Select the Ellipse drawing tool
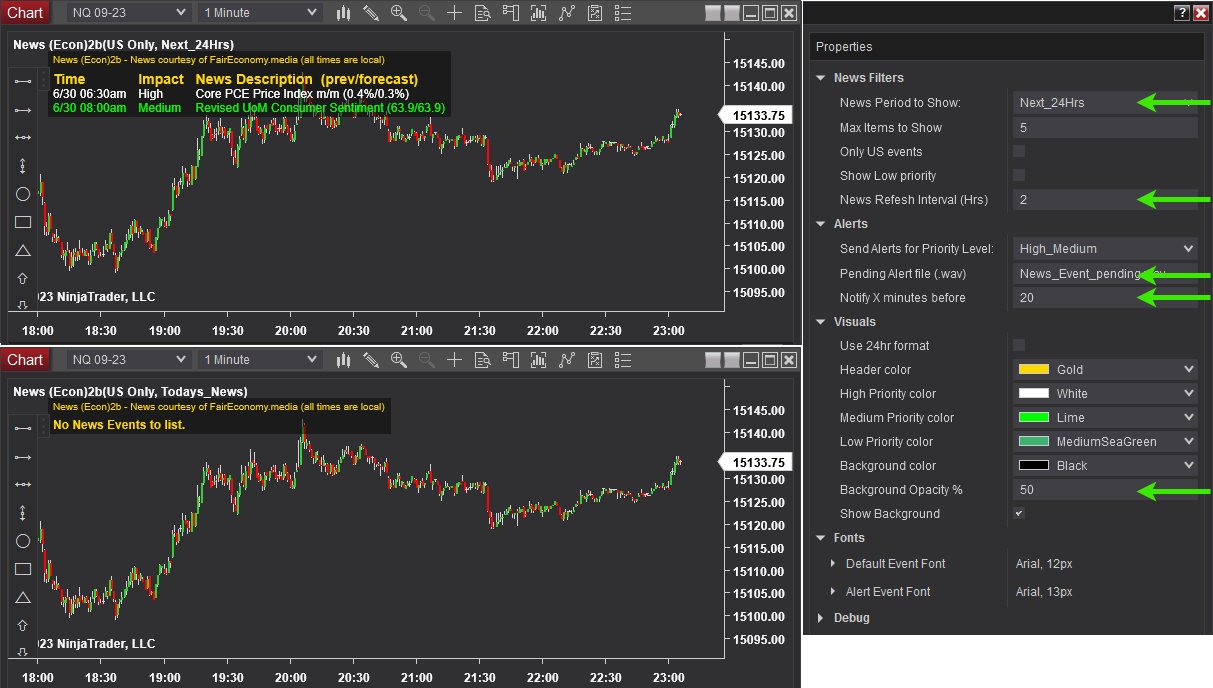This screenshot has width=1213, height=688. [x=22, y=194]
